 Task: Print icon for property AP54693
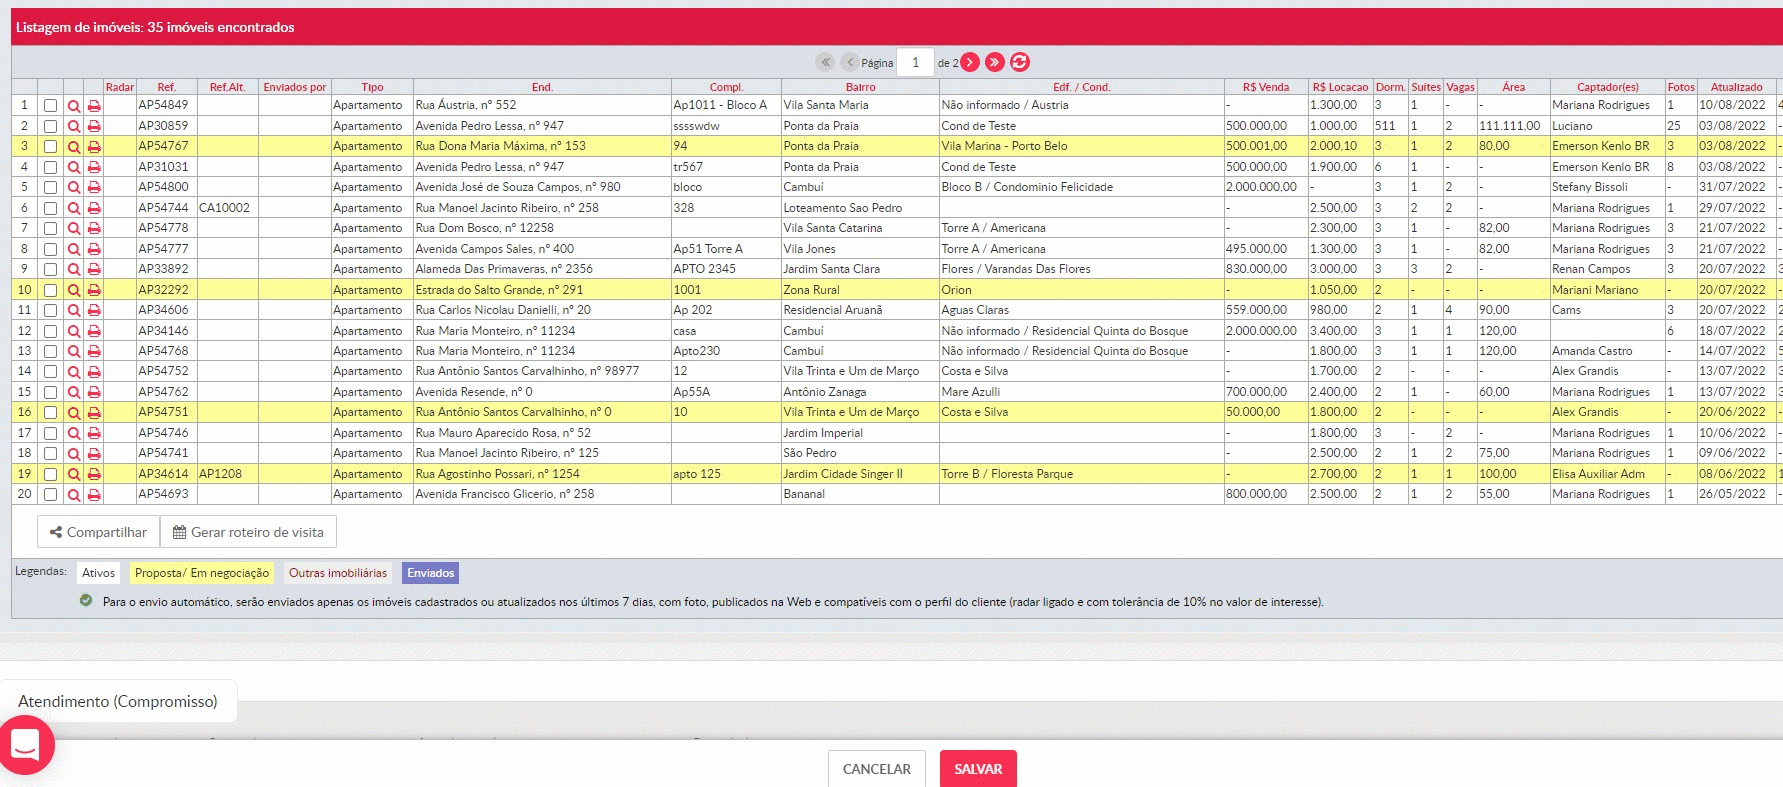click(x=94, y=494)
